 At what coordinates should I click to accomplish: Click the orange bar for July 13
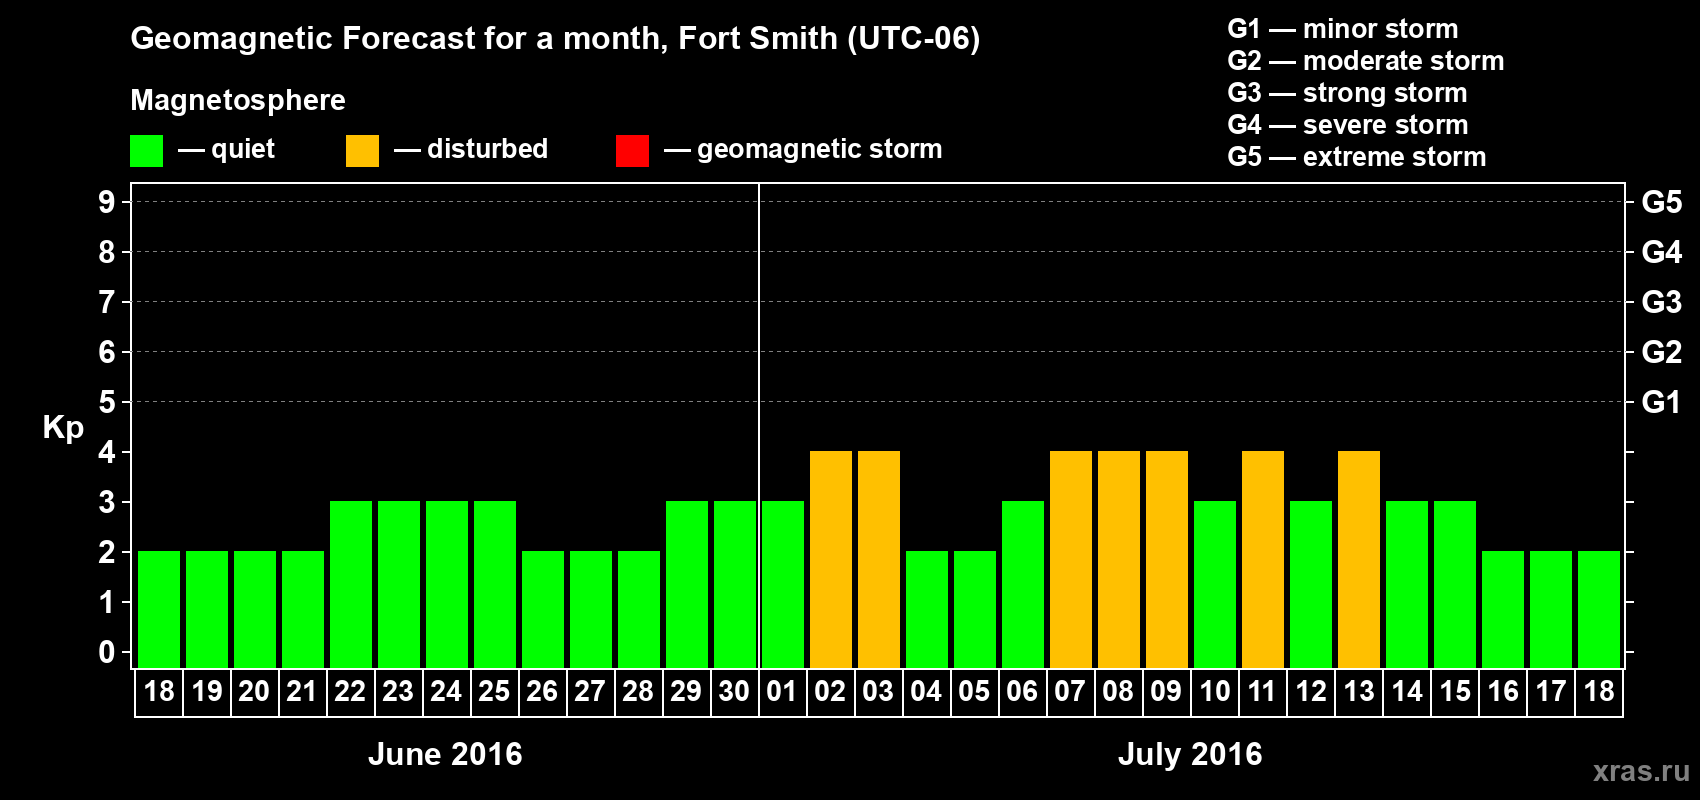1359,559
